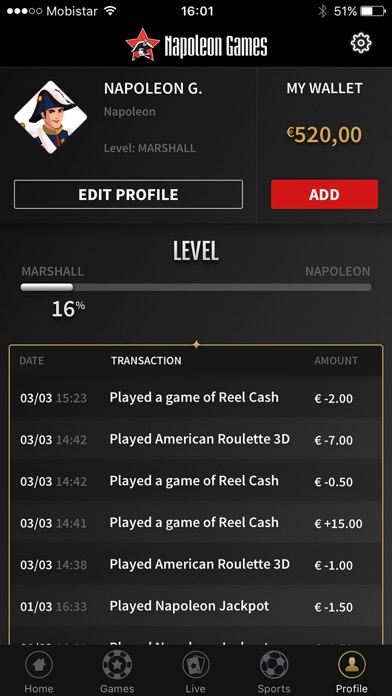Click the red ADD button
This screenshot has width=392, height=696.
click(325, 194)
